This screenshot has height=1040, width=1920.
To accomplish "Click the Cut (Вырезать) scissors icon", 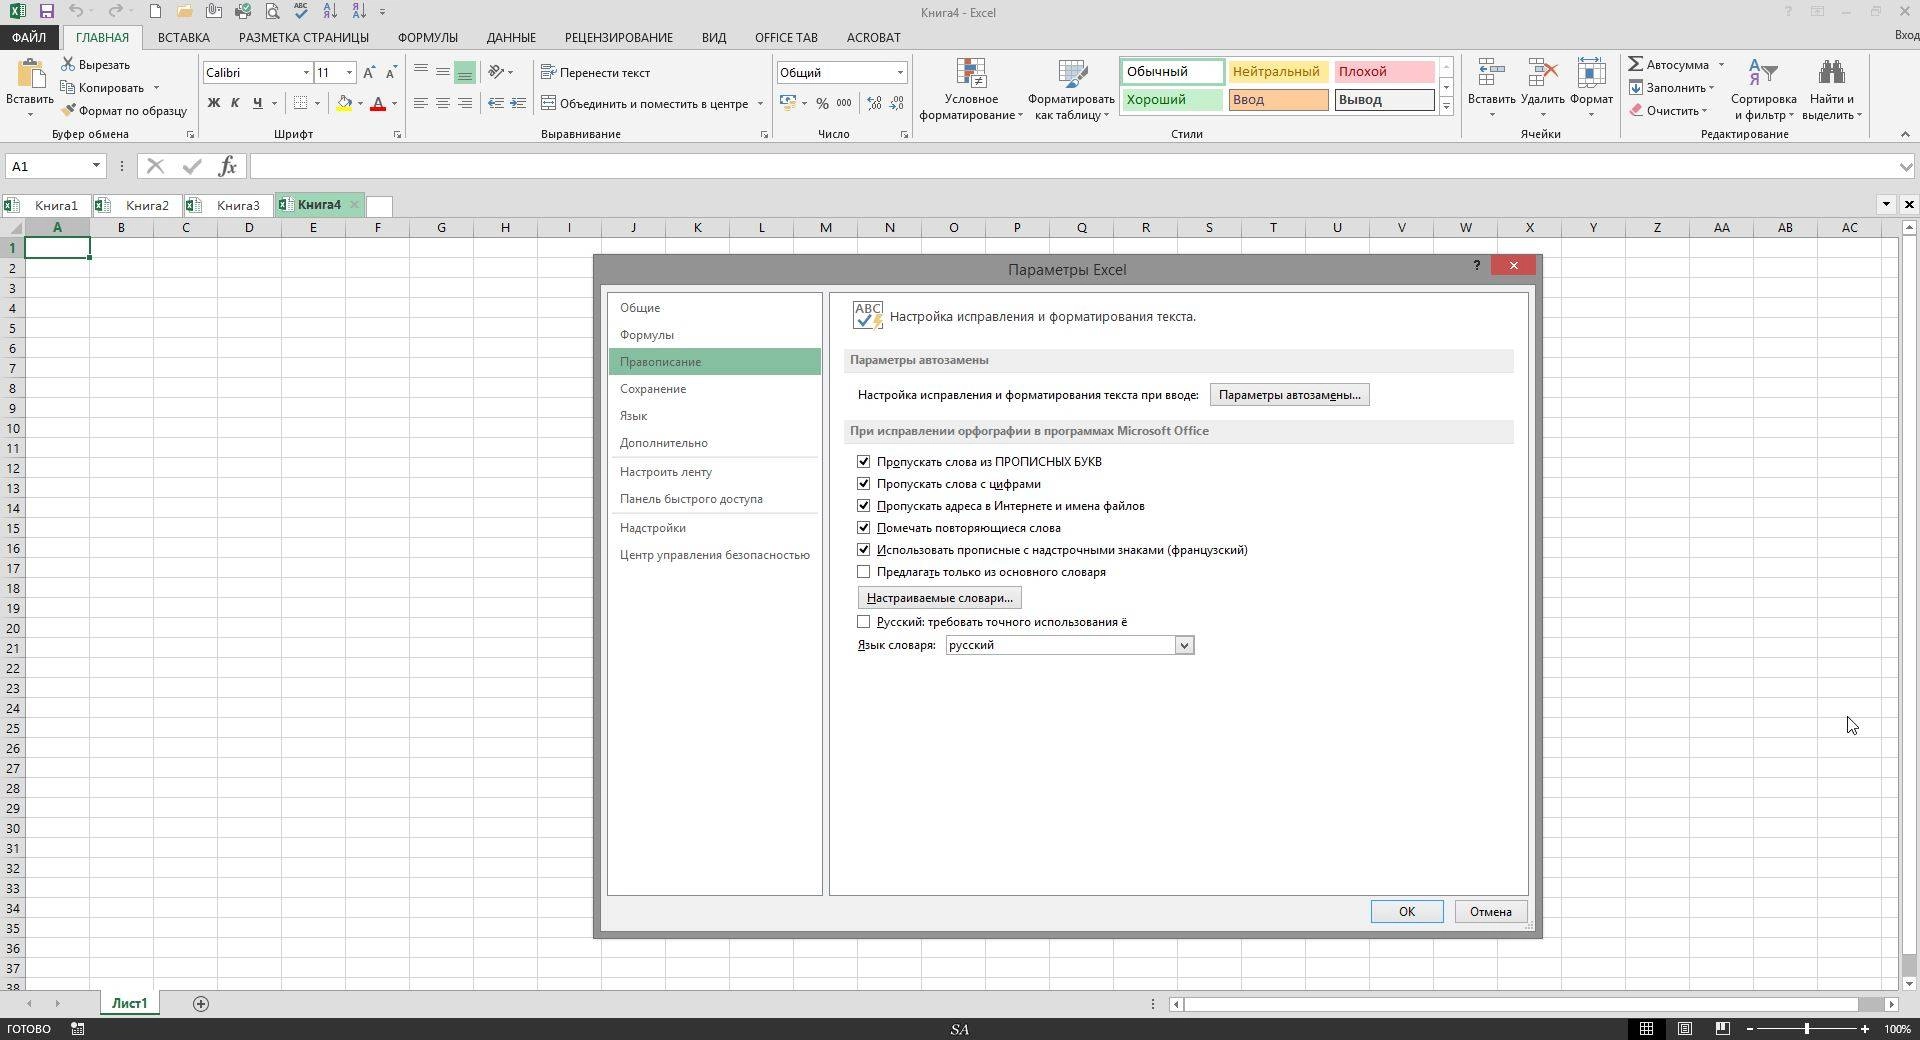I will tap(68, 64).
